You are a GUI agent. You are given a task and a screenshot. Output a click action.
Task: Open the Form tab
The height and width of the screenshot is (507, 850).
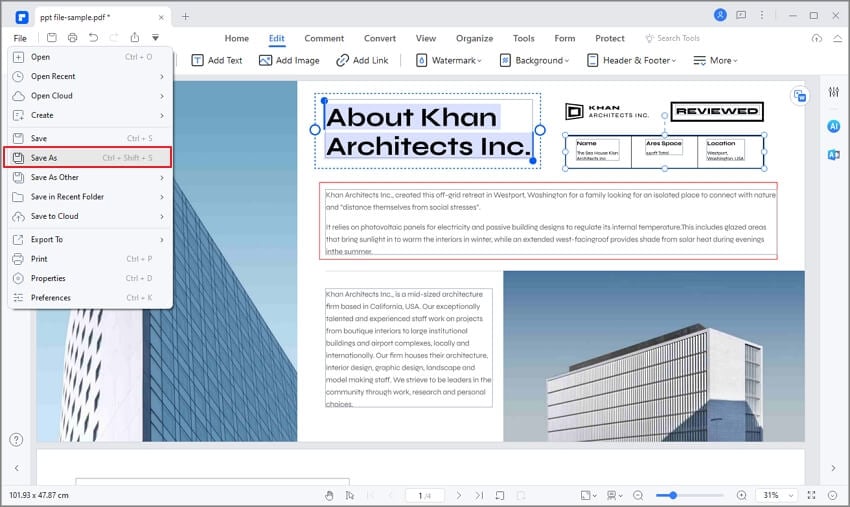565,38
